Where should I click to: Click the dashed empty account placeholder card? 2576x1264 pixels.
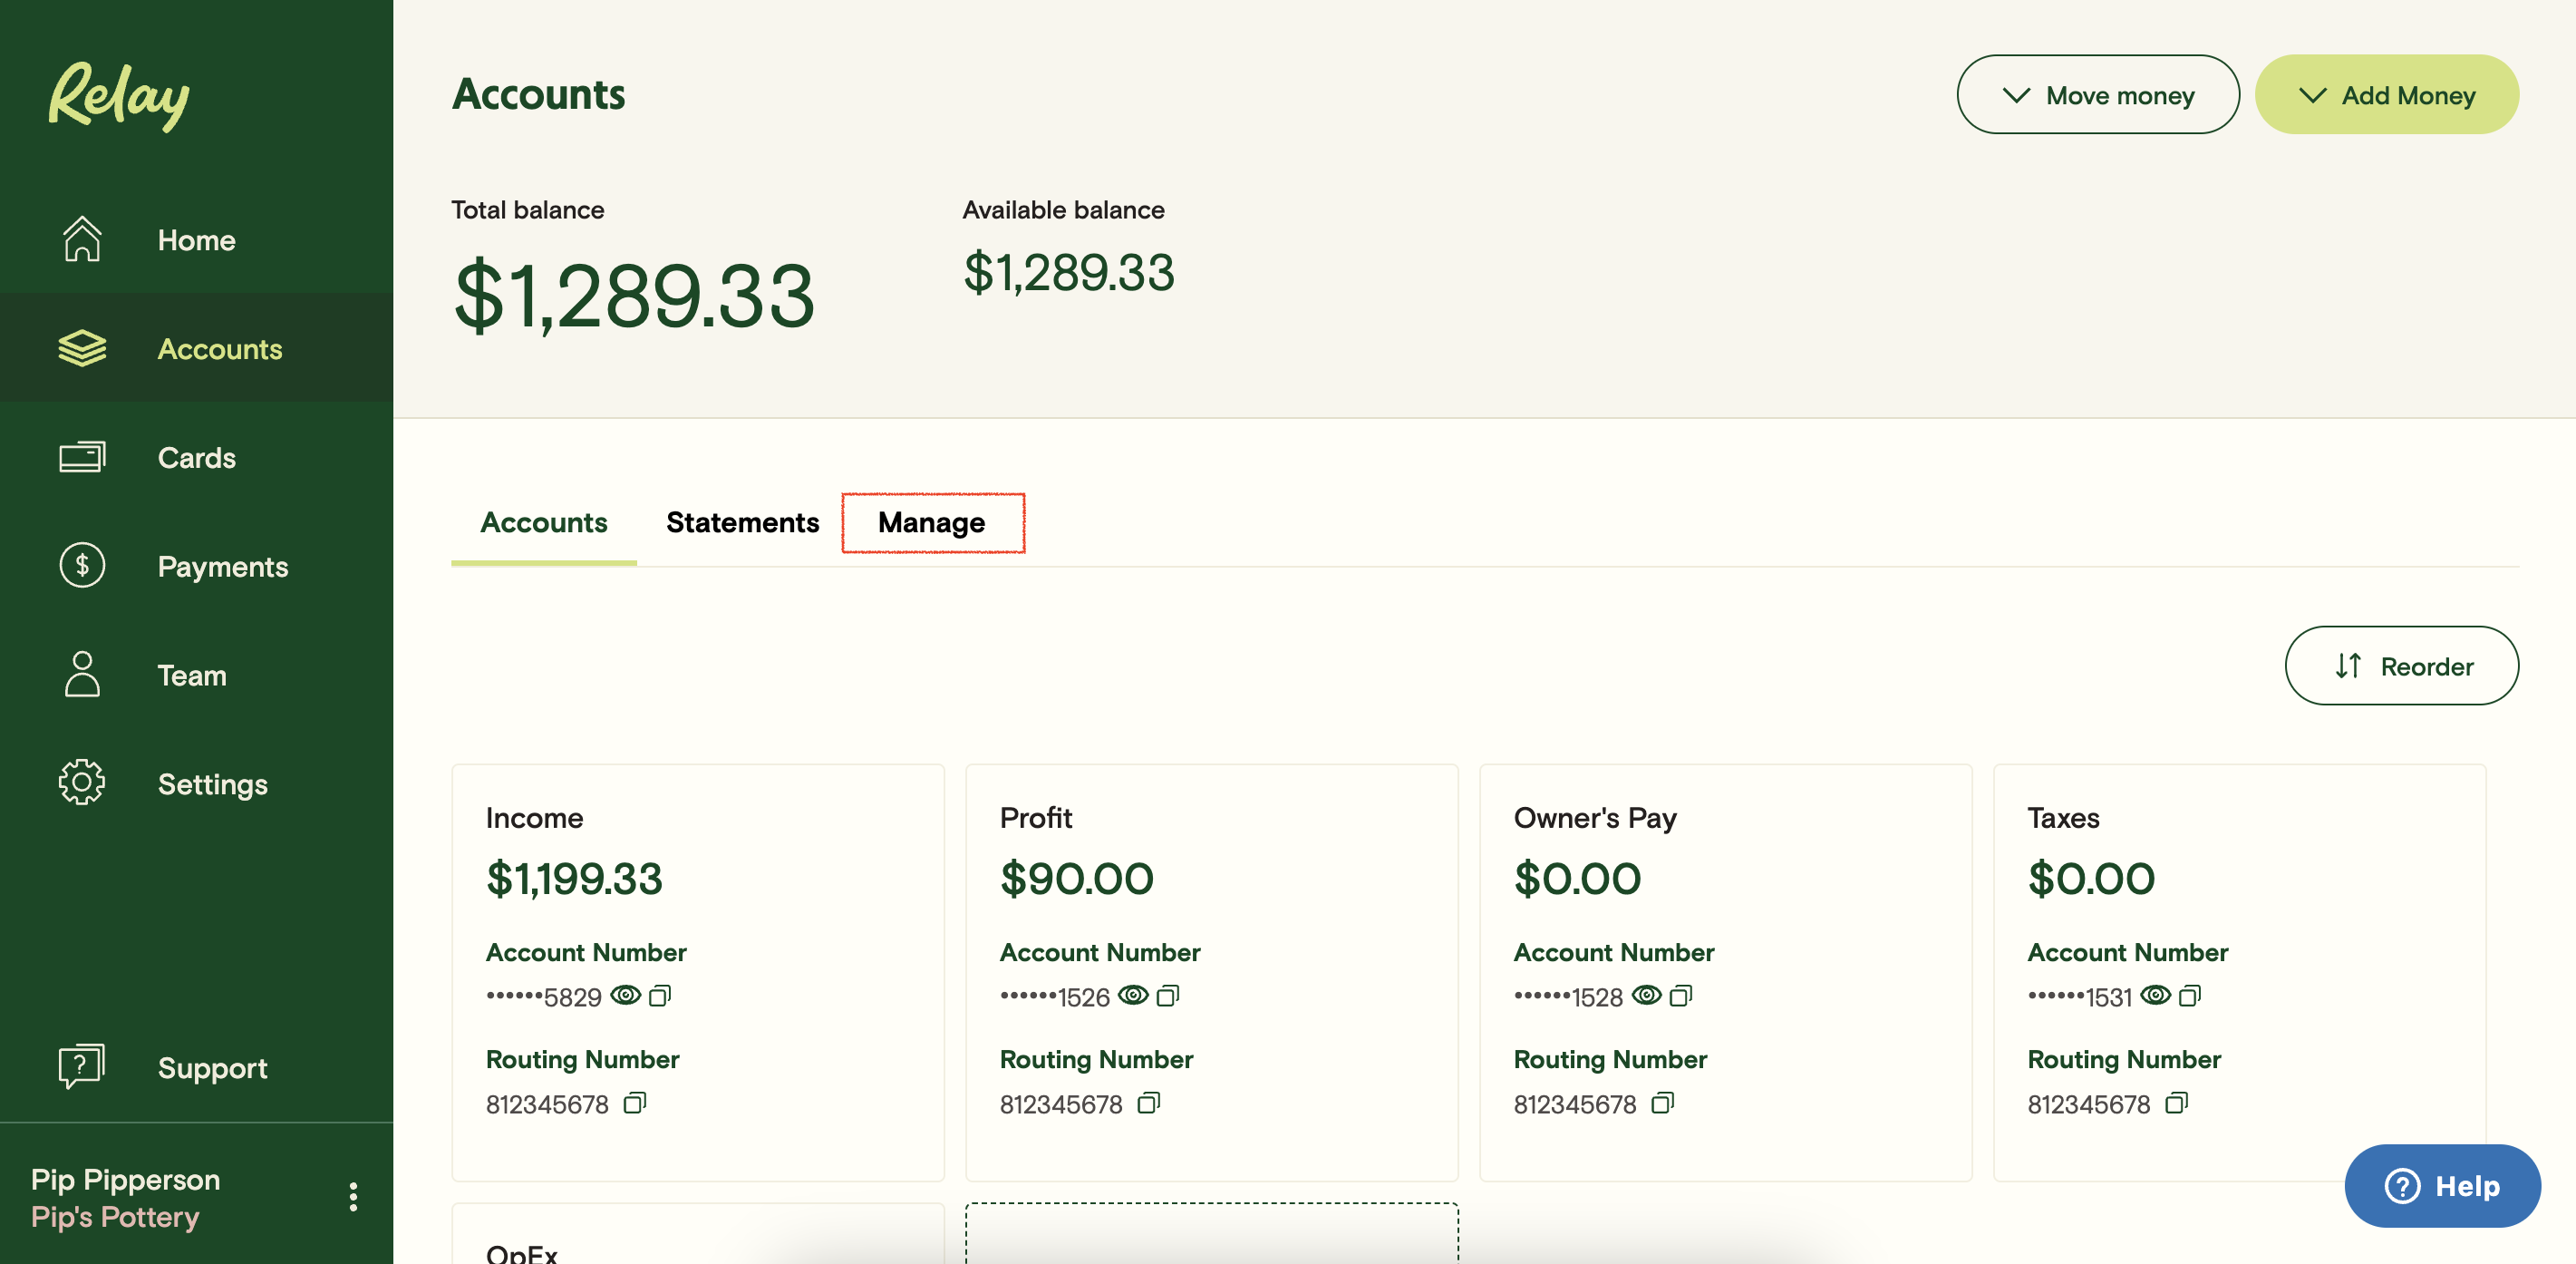tap(1211, 1234)
